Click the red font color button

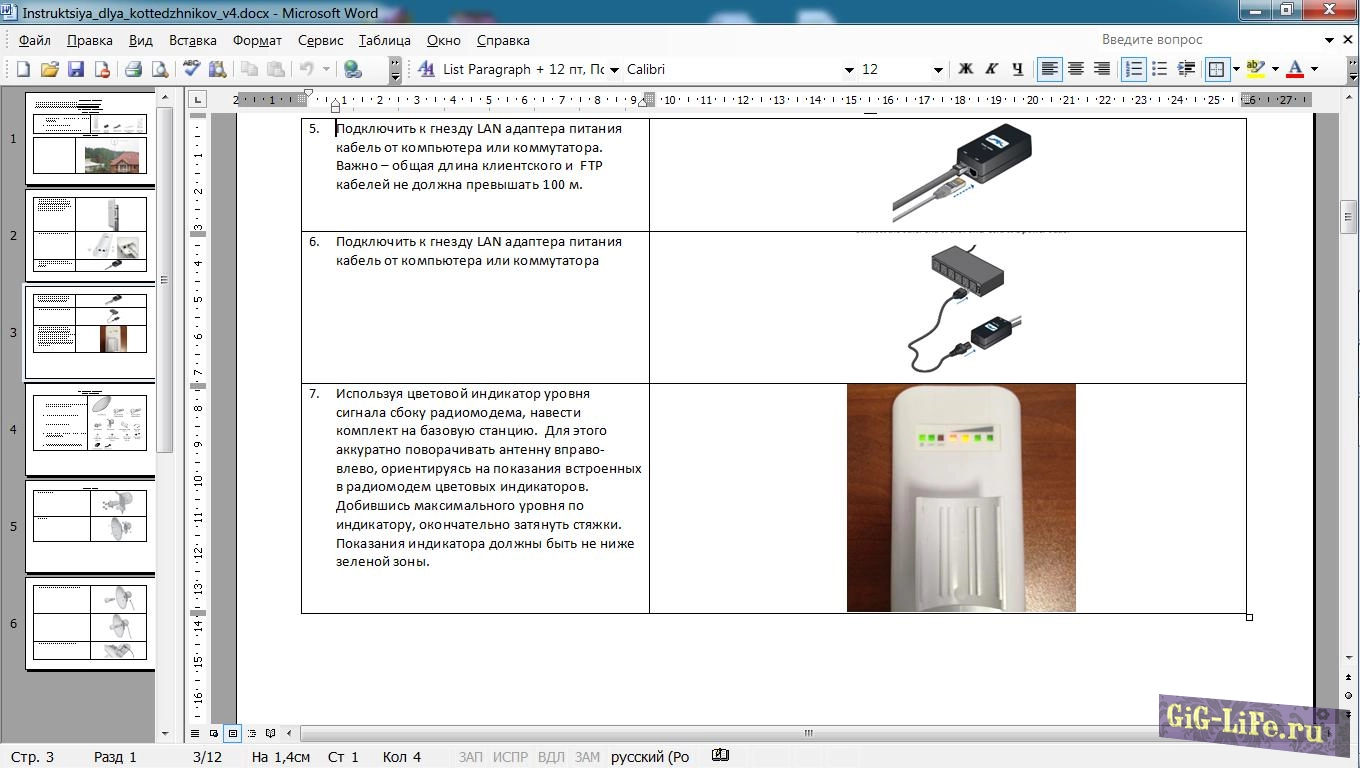click(x=1295, y=69)
